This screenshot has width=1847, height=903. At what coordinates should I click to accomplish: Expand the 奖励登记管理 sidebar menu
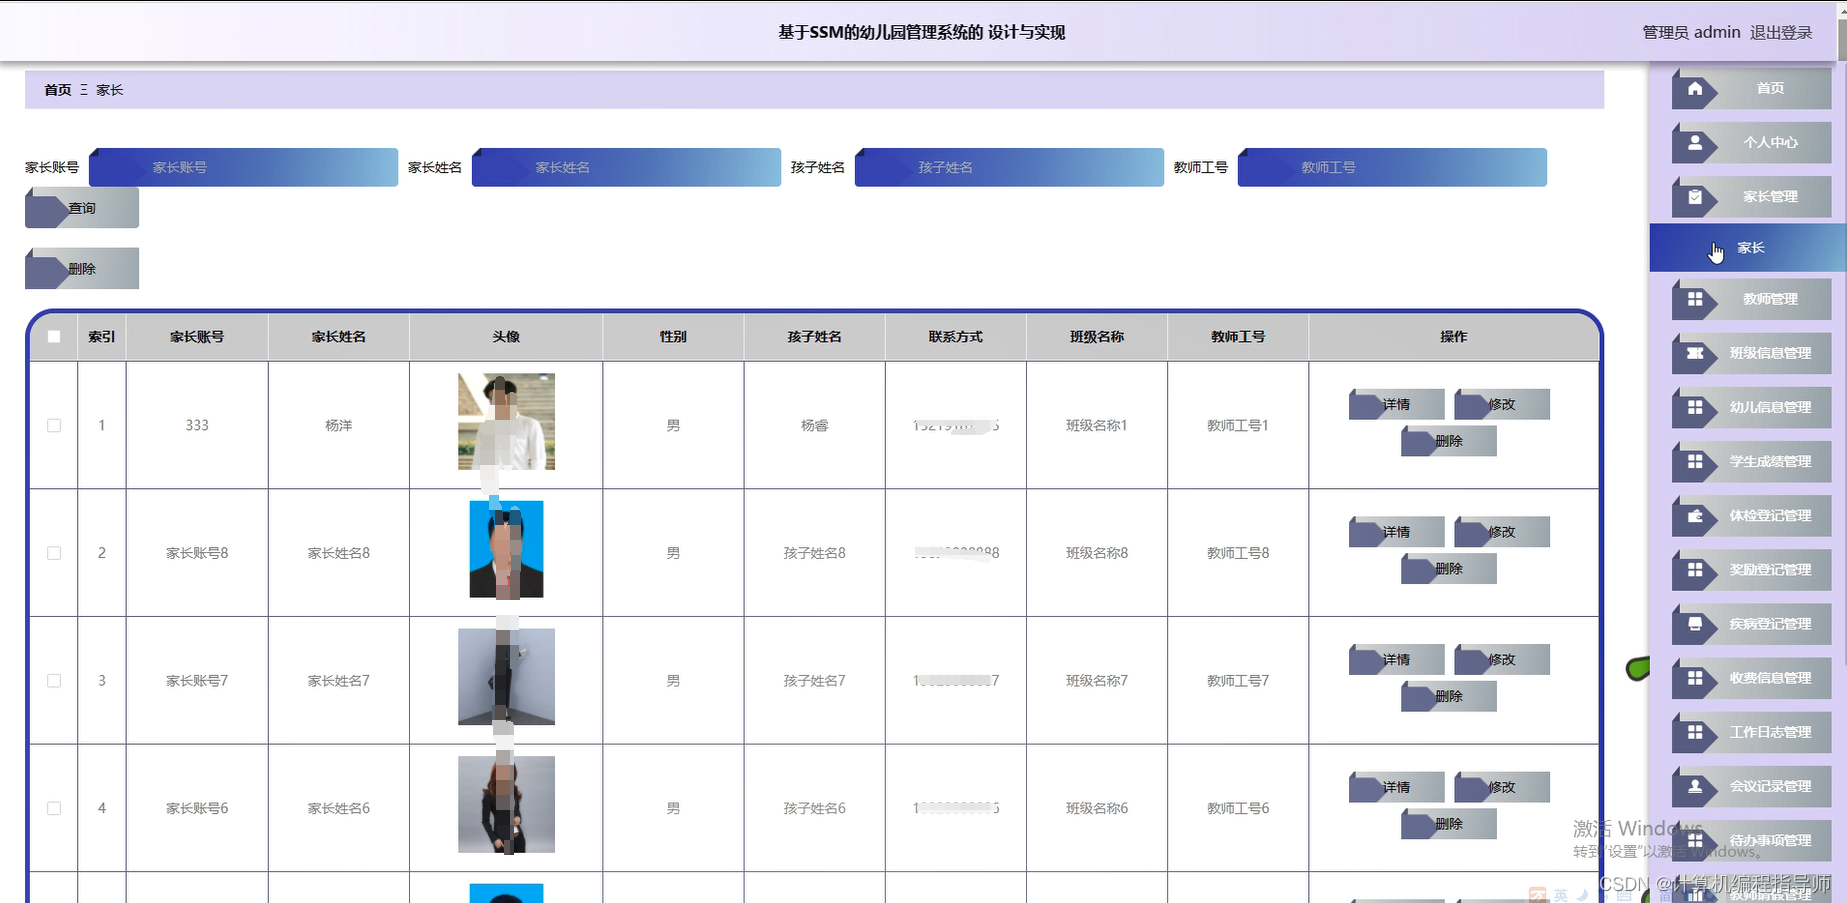point(1751,570)
